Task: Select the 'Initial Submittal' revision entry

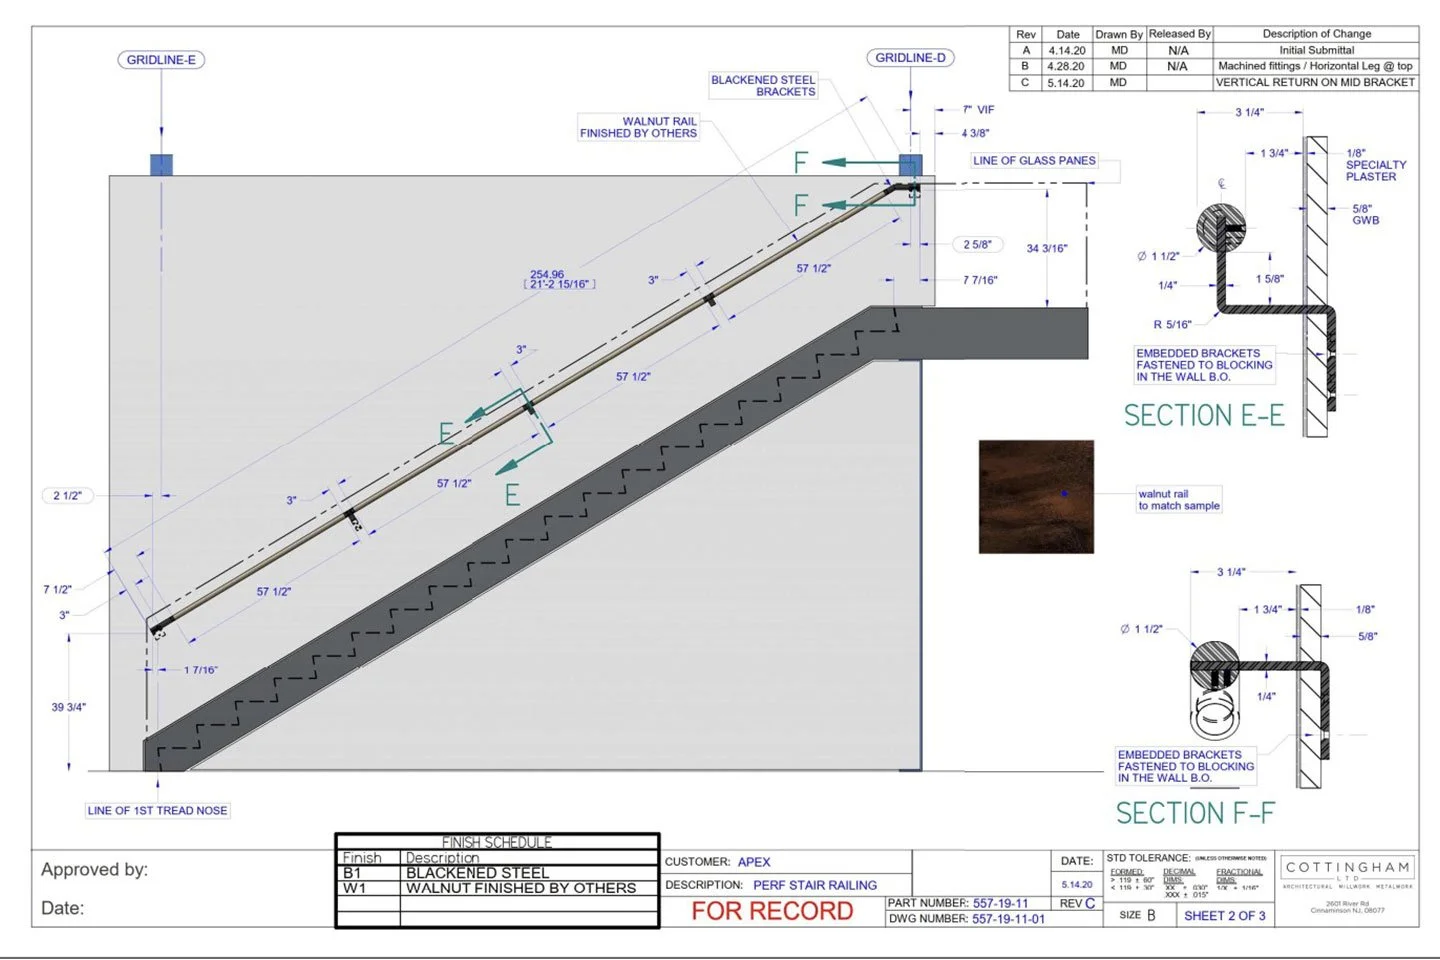Action: point(1316,50)
